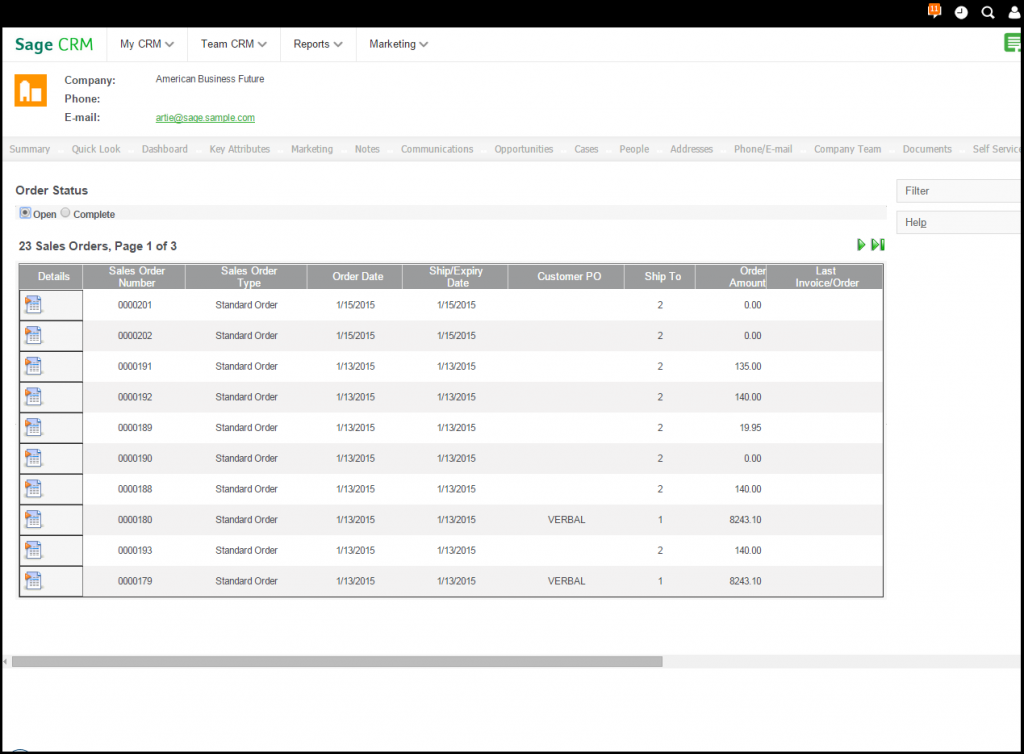Expand the My CRM dropdown menu

pyautogui.click(x=147, y=44)
